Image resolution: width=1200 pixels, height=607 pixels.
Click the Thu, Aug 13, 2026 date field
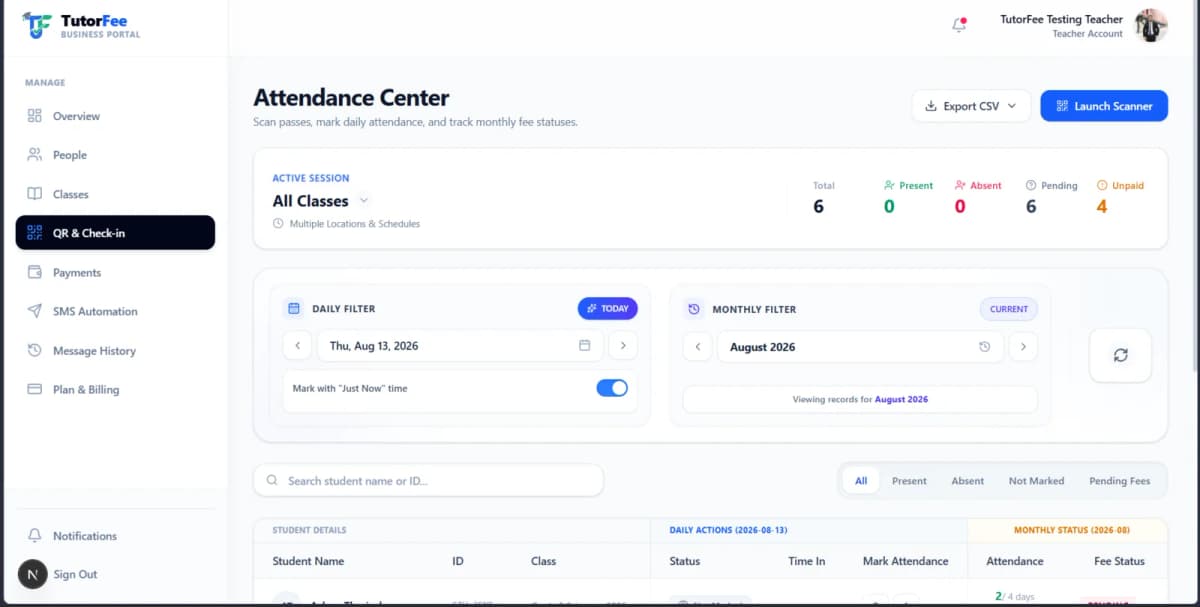tap(460, 346)
